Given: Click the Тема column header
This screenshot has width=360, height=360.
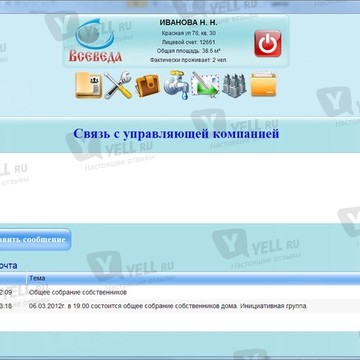Looking at the screenshot, I should 37,278.
